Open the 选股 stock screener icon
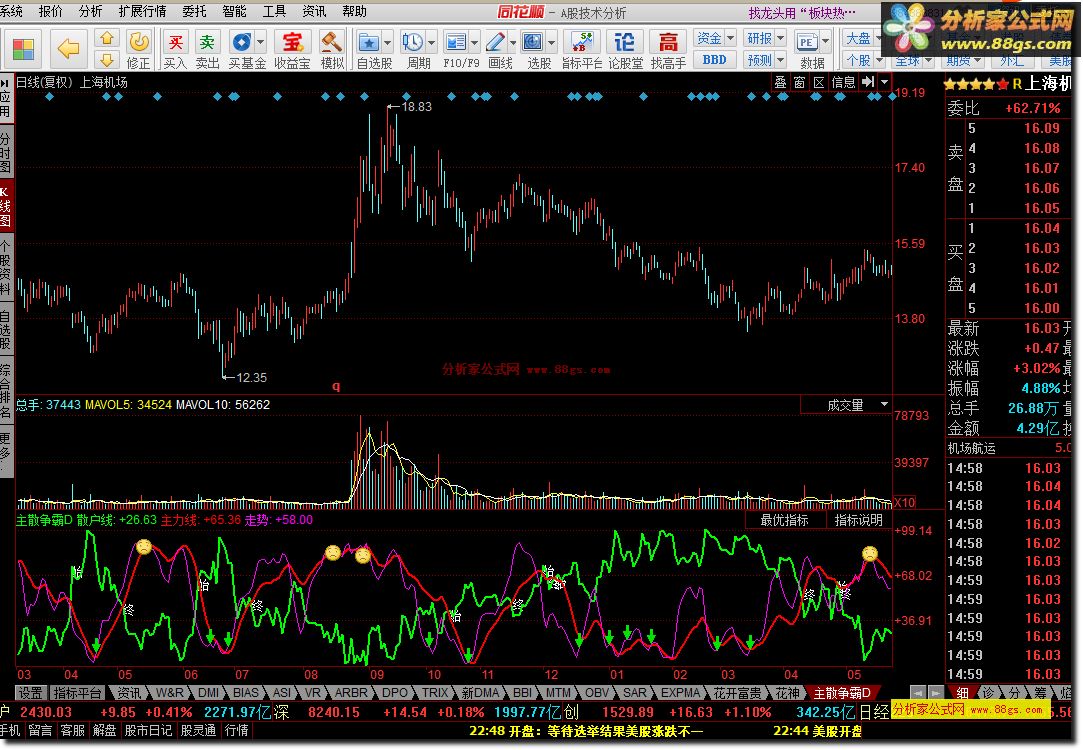1083x750 pixels. coord(533,42)
